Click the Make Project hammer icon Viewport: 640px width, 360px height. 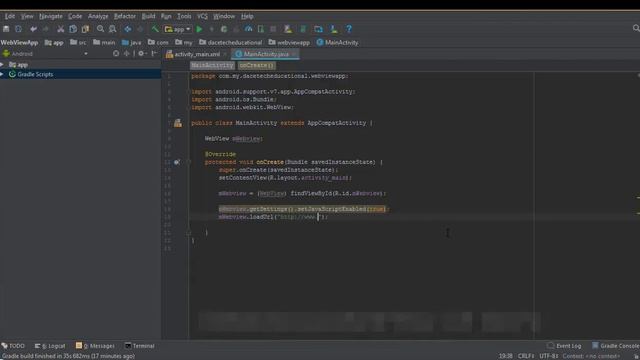tap(155, 29)
